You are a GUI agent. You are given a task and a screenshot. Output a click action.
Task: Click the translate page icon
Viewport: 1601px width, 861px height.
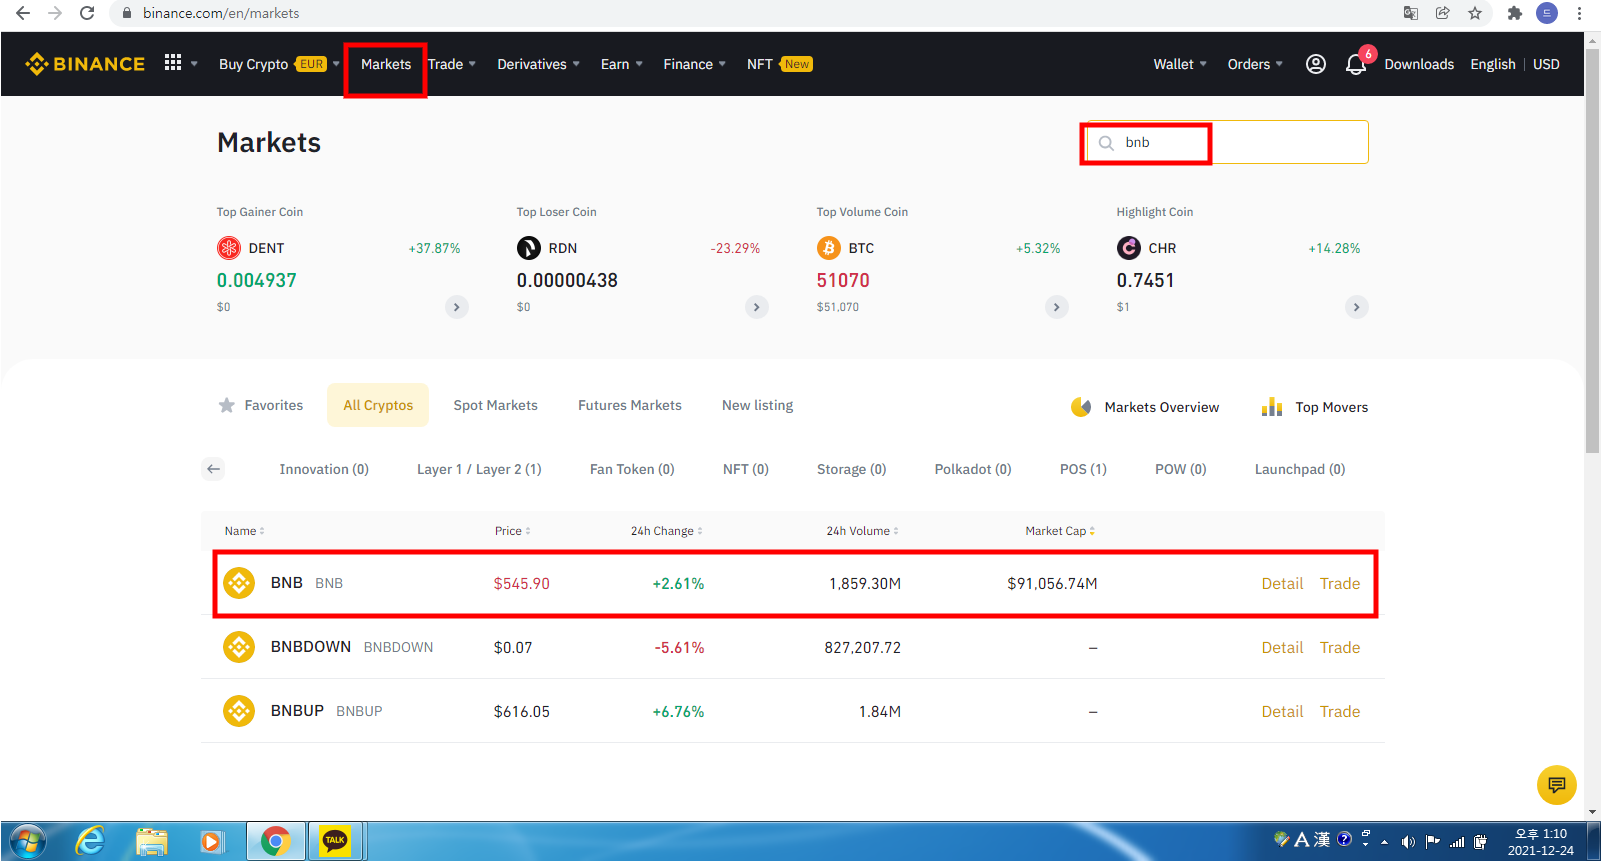(x=1411, y=13)
